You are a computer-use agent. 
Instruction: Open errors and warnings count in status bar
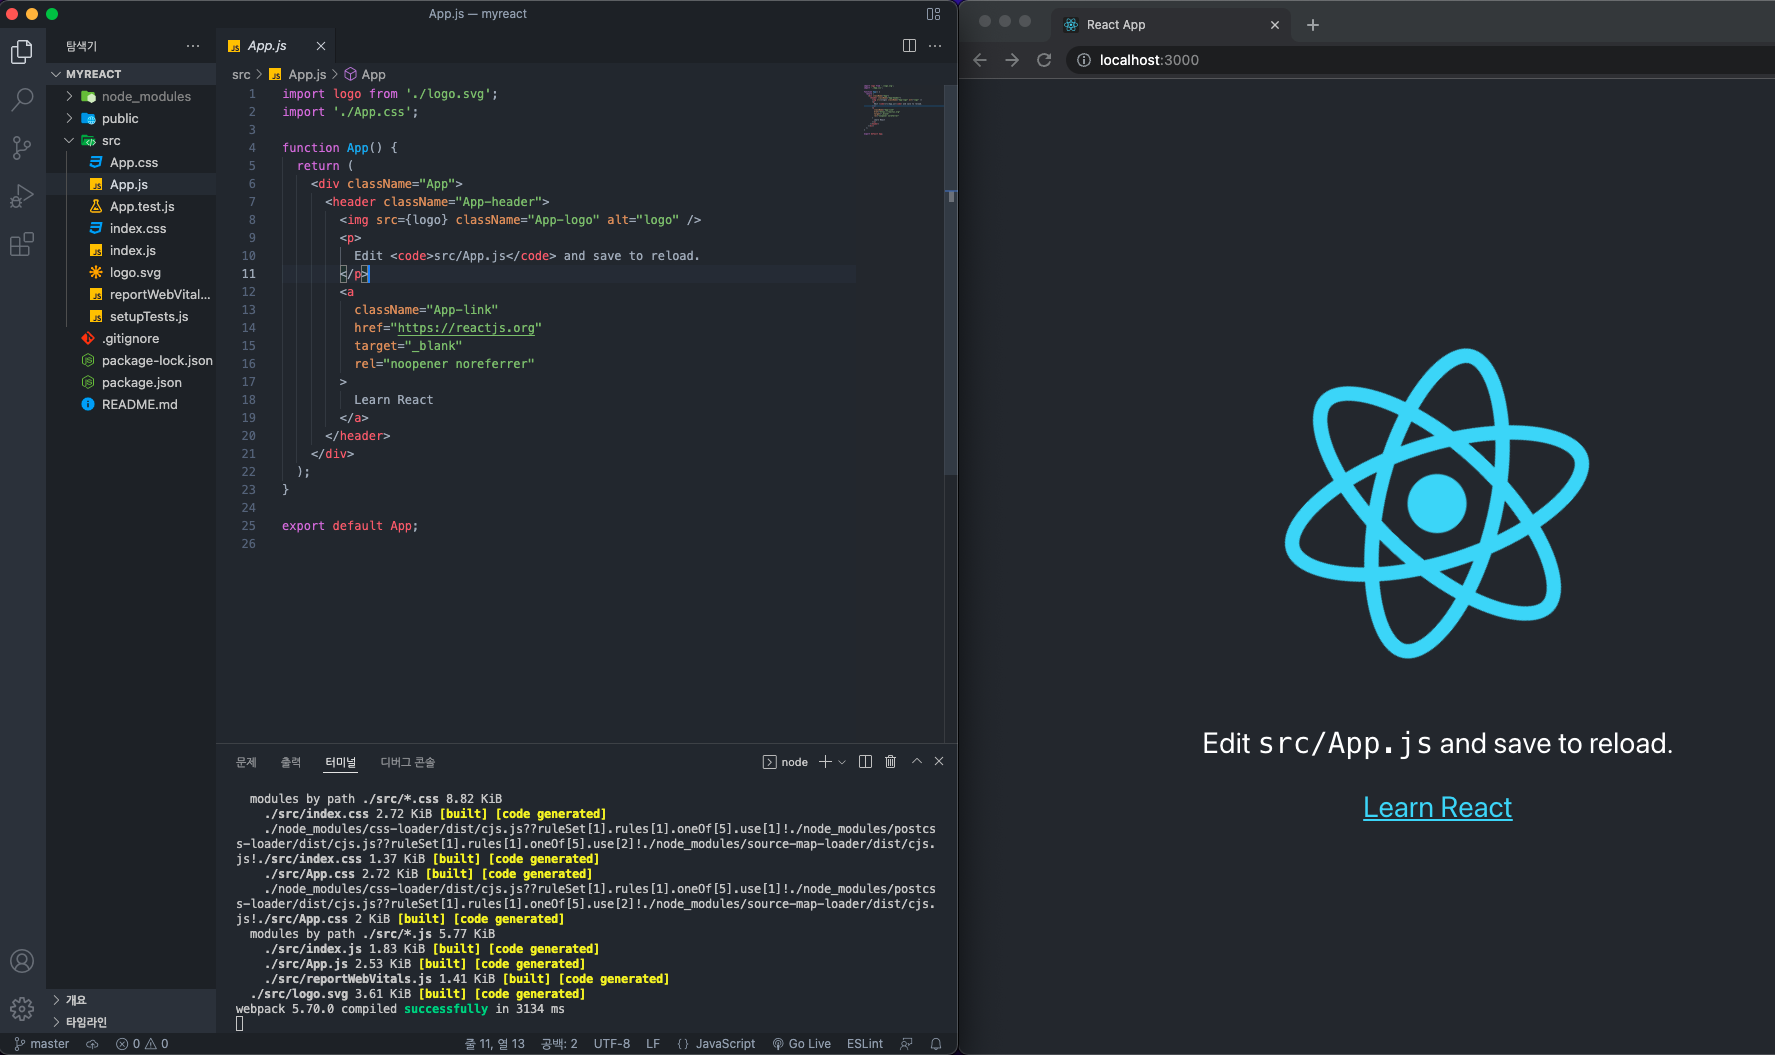142,1044
